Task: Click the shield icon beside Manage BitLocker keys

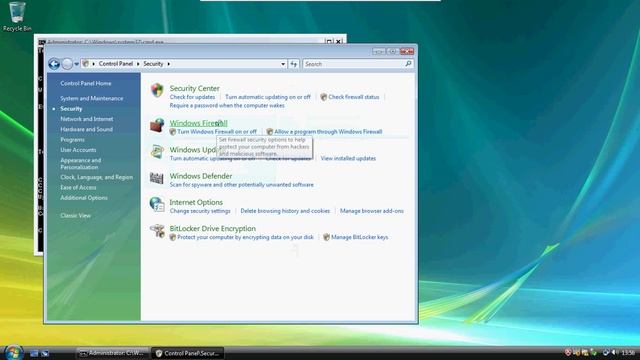Action: point(327,237)
